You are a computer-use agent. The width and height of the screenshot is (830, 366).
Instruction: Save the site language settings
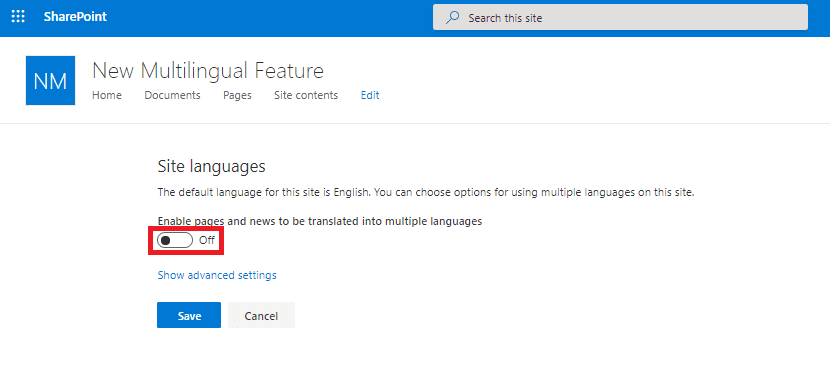click(189, 315)
